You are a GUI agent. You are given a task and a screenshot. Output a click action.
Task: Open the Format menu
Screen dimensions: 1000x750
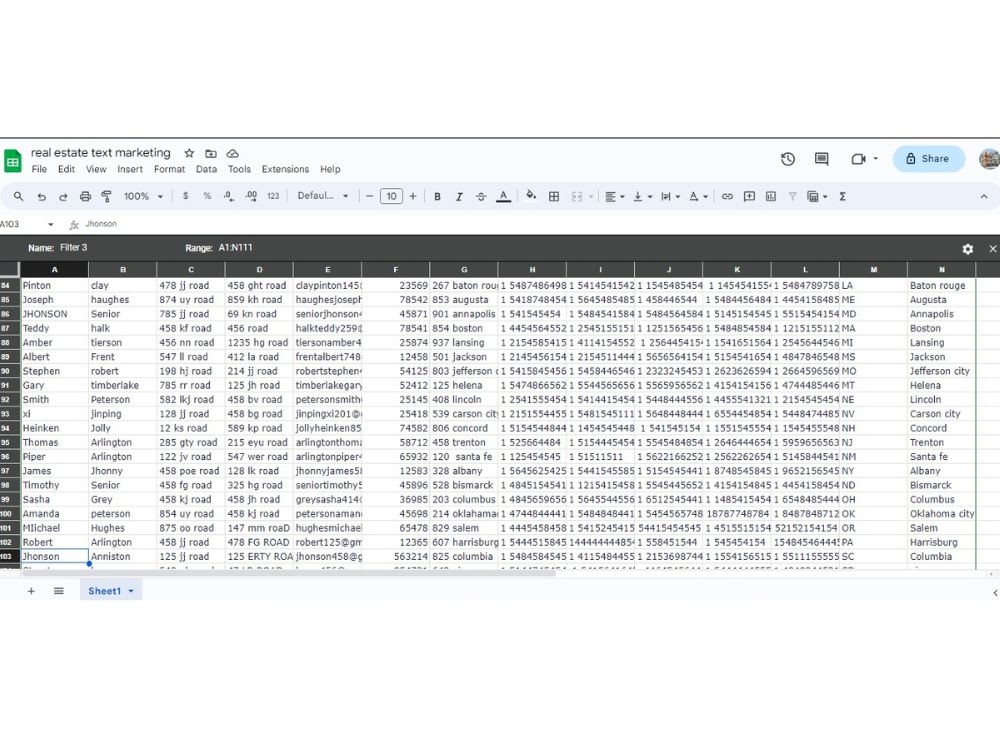tap(169, 169)
